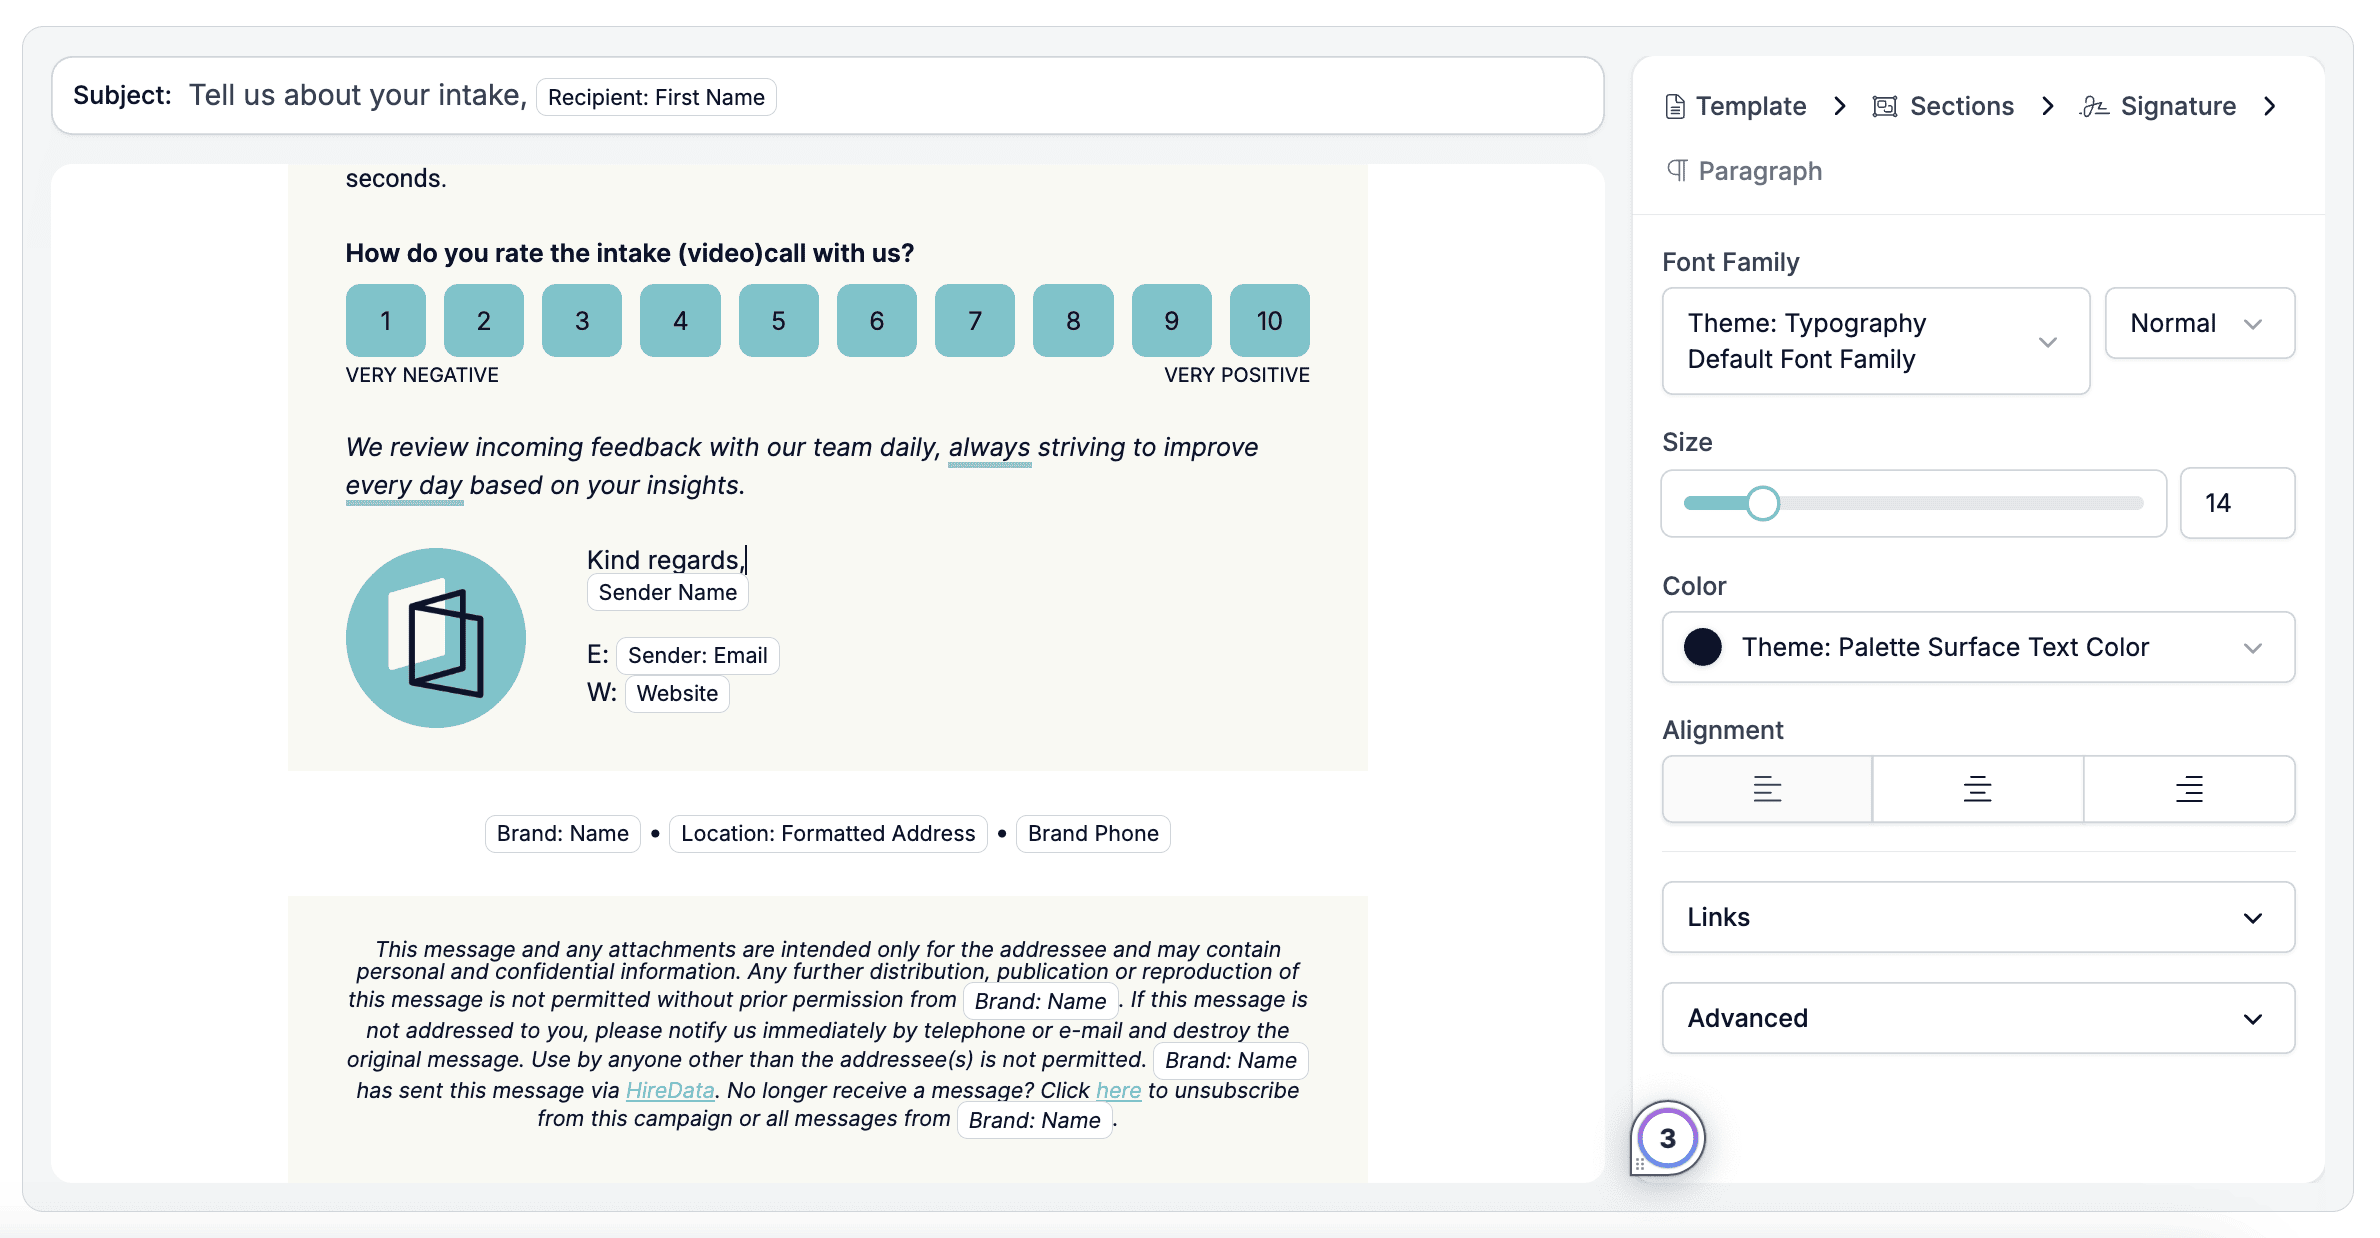The image size is (2380, 1238).
Task: Click the Brand: Name tag after 'is not permitted.'
Action: (x=1231, y=1060)
